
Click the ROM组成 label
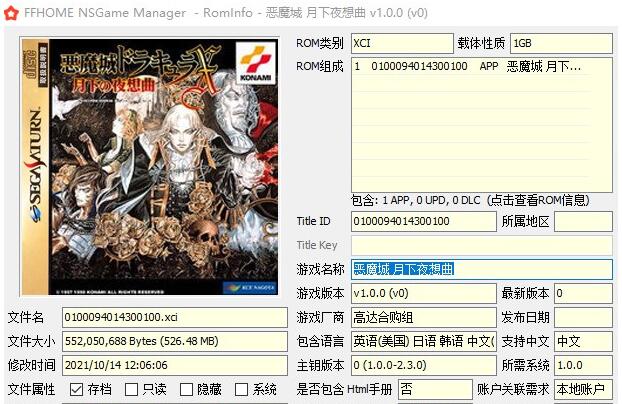pos(320,67)
